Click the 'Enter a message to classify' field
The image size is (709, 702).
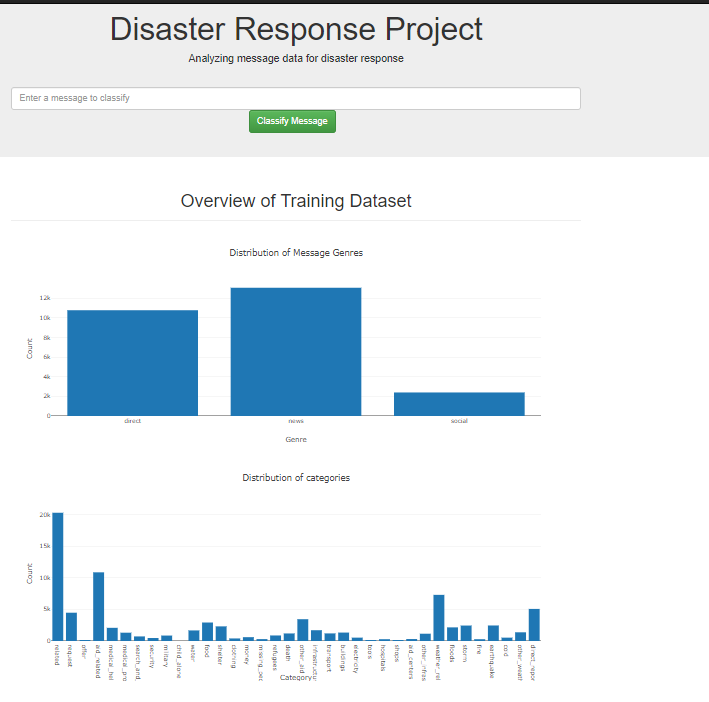296,98
